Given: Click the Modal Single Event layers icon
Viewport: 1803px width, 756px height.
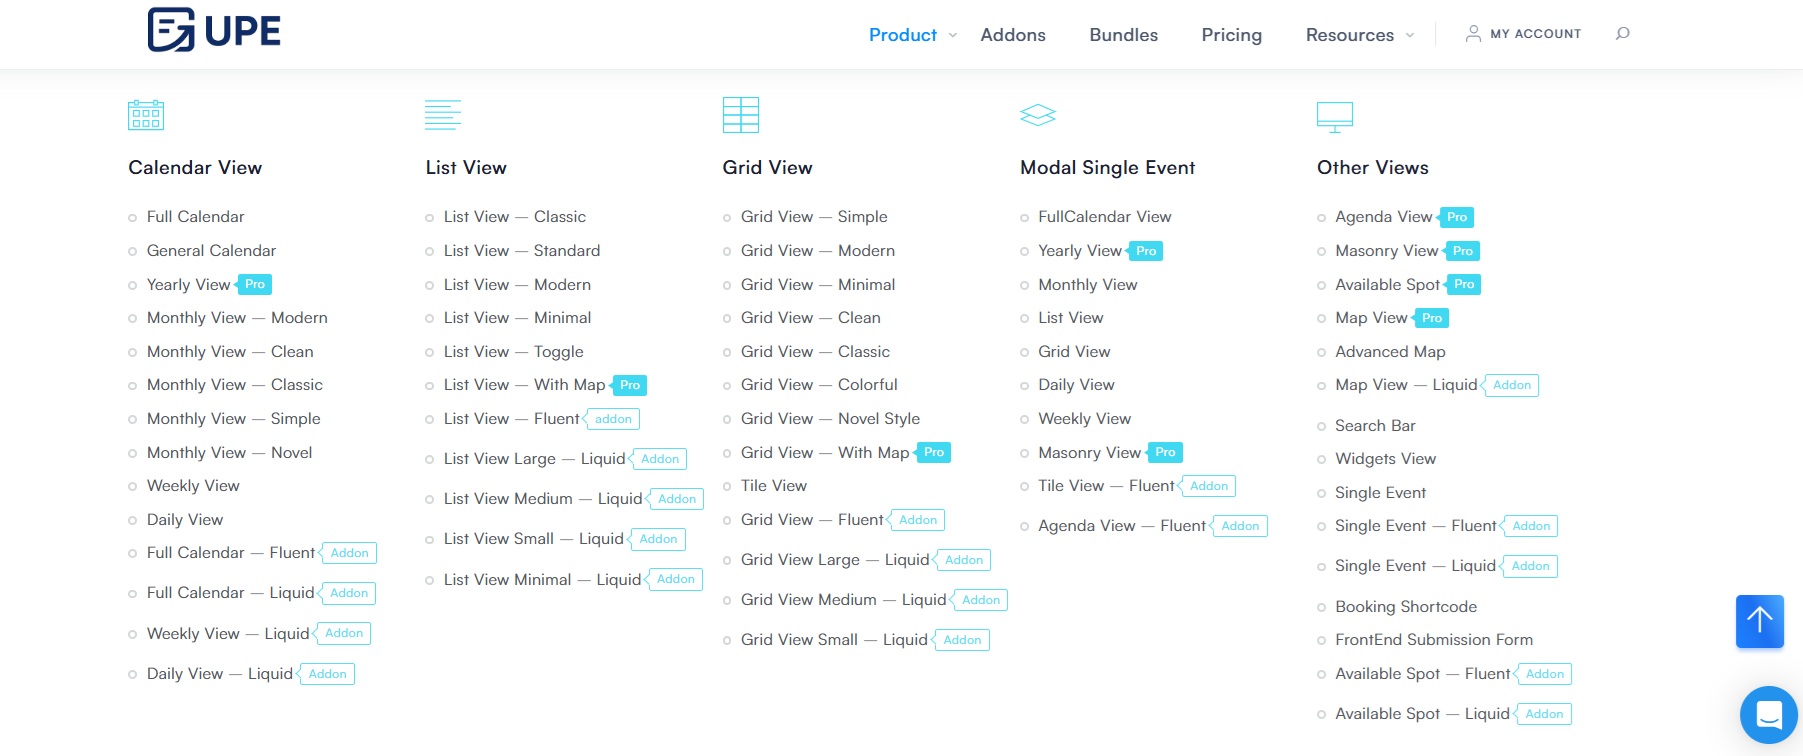Looking at the screenshot, I should point(1038,115).
